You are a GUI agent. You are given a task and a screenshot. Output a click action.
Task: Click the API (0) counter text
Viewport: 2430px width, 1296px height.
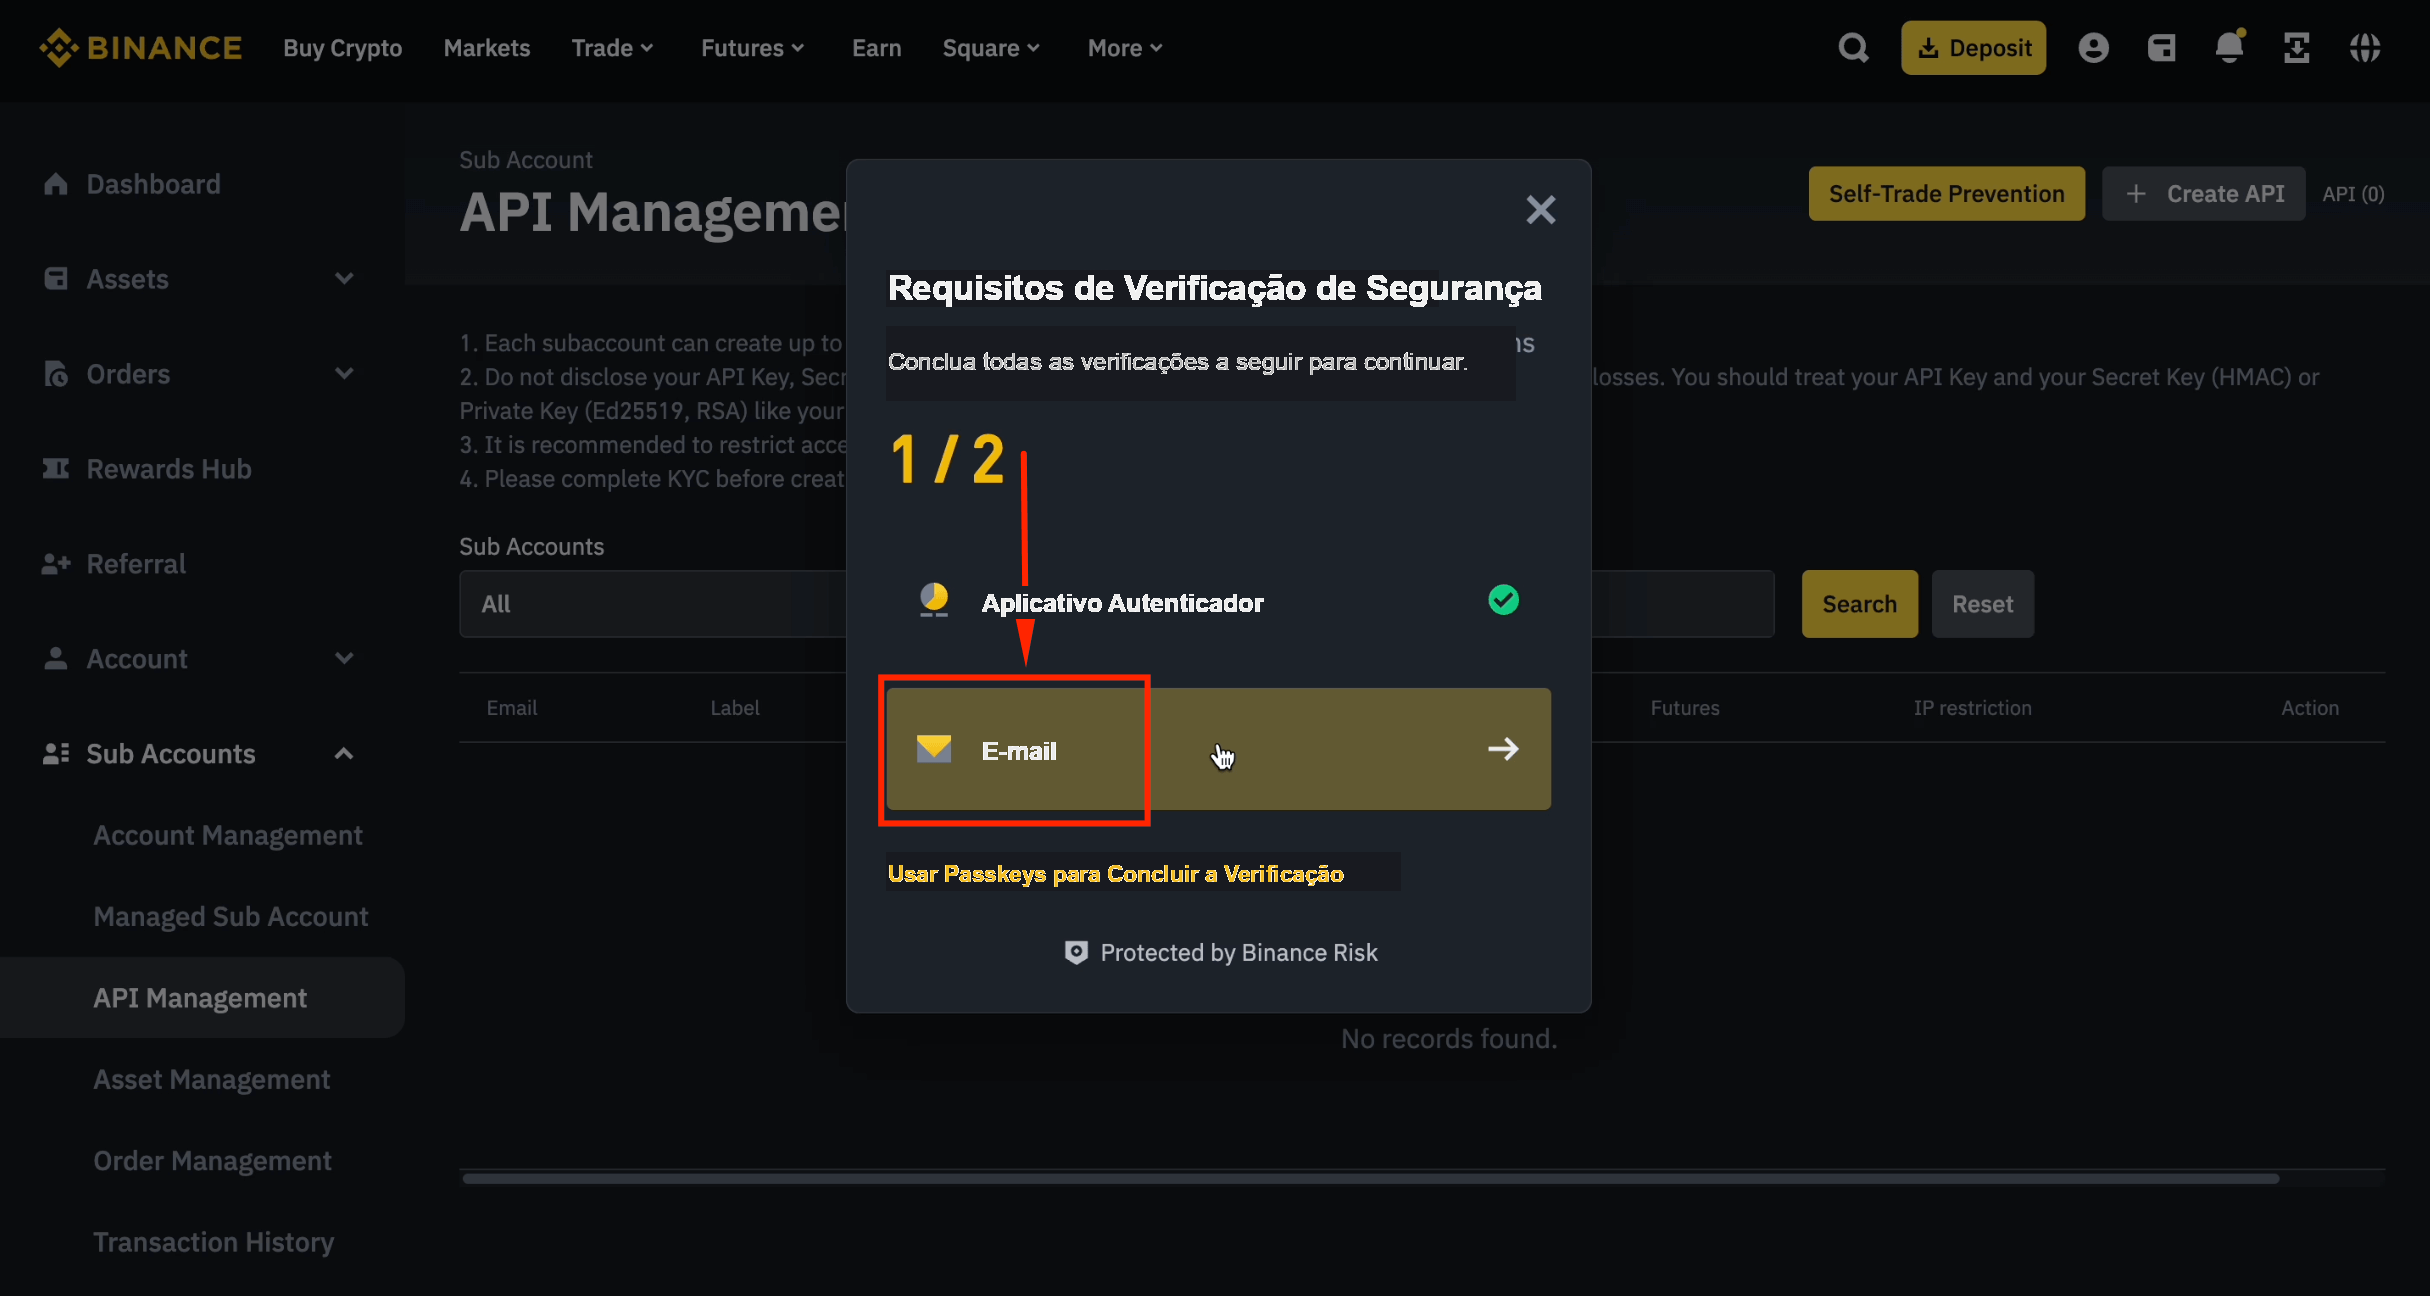point(2353,194)
